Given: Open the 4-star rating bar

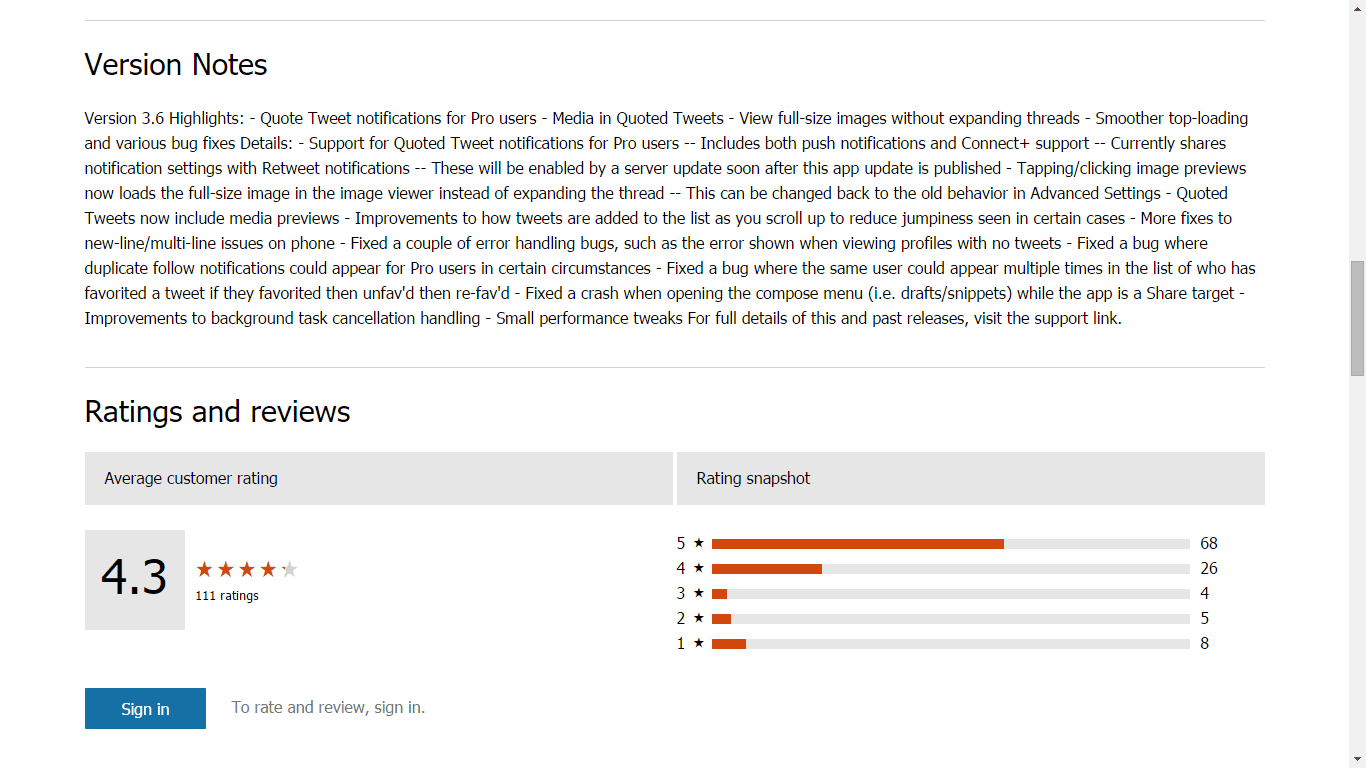Looking at the screenshot, I should [x=951, y=569].
